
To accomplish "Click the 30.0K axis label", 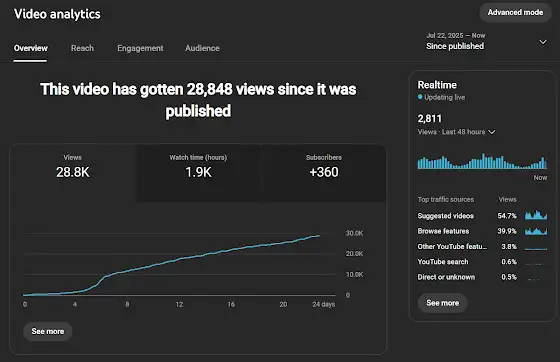I will 354,233.
